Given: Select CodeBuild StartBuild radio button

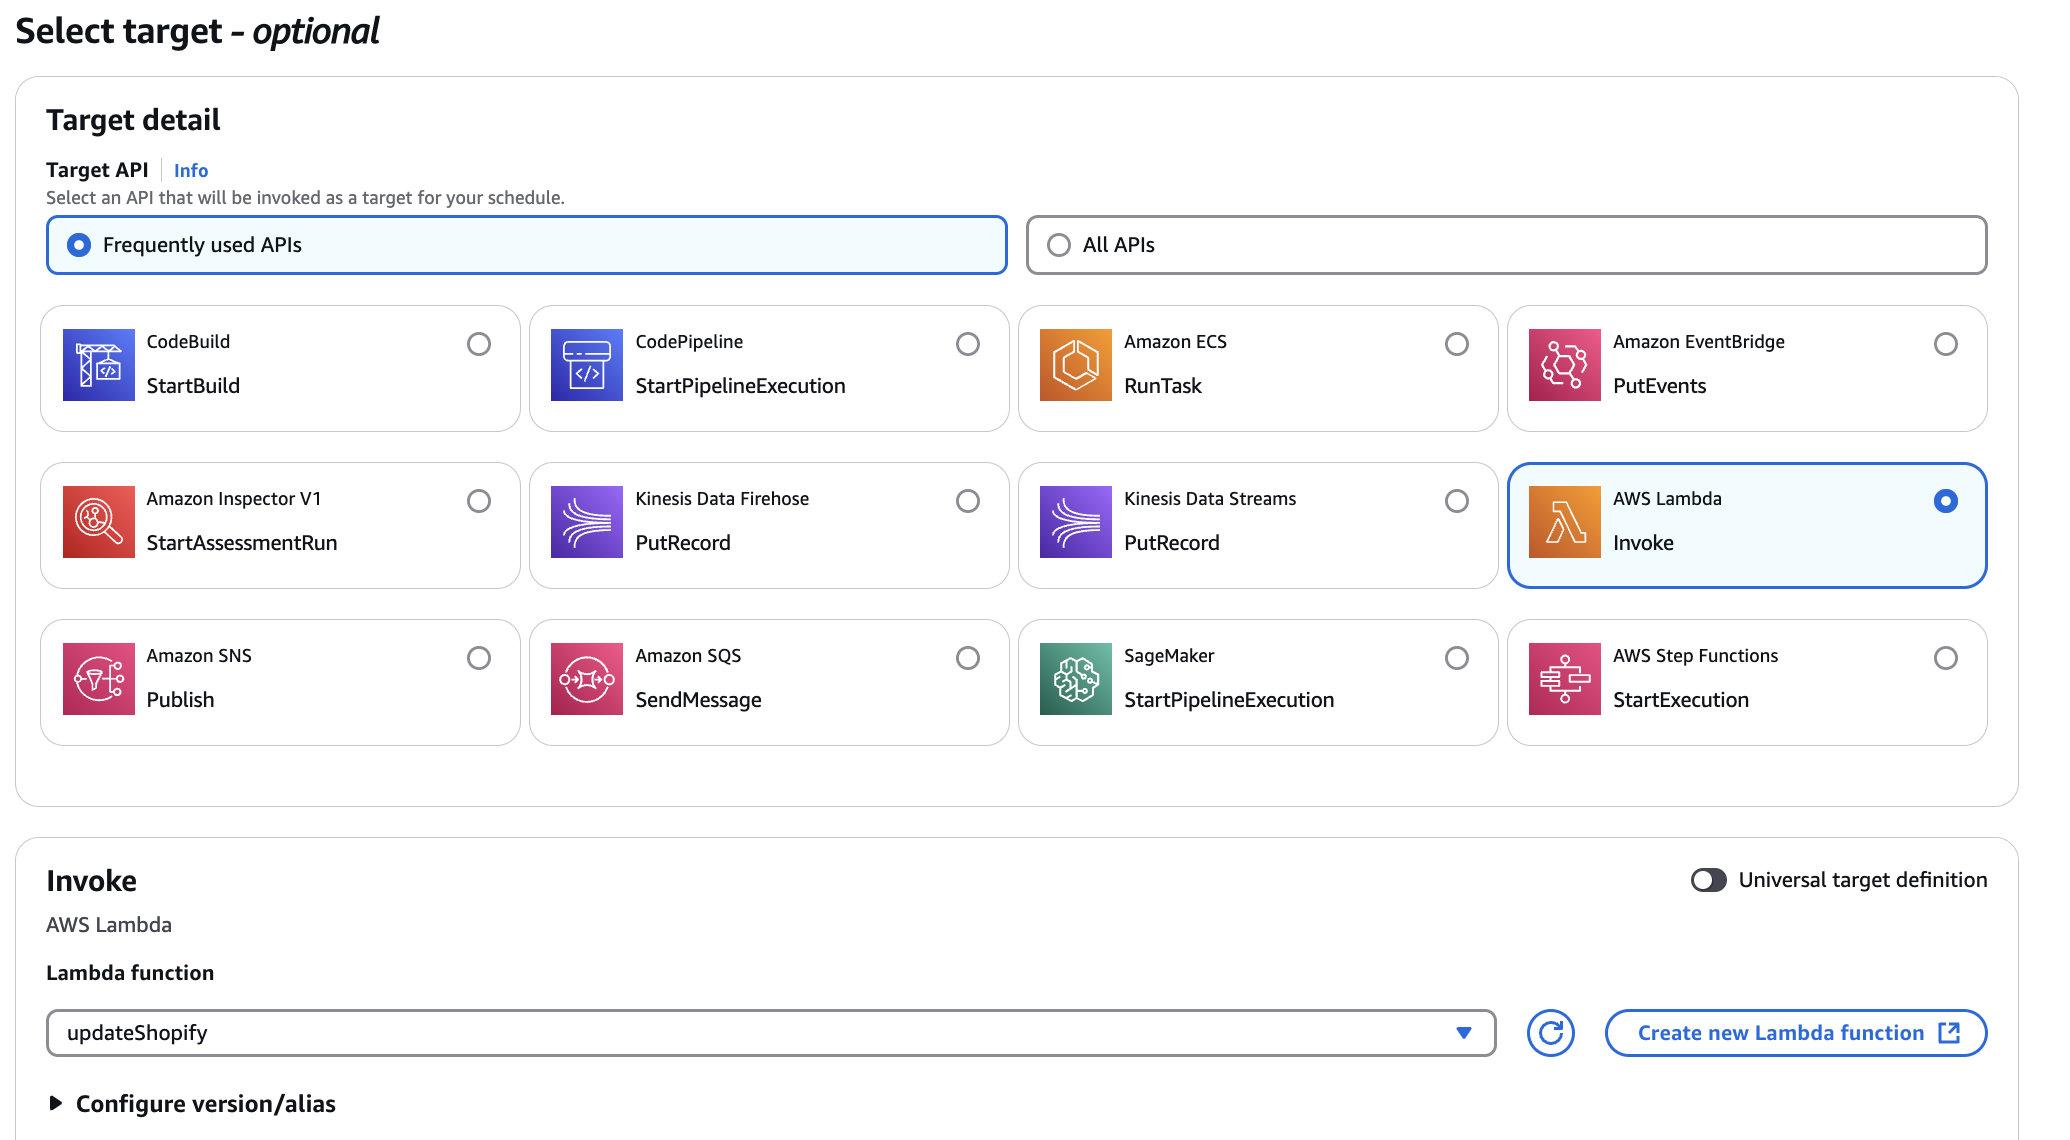Looking at the screenshot, I should coord(479,344).
